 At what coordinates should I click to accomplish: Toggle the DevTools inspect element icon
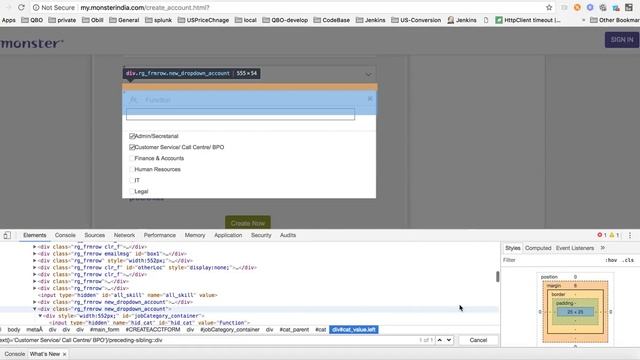[7, 235]
